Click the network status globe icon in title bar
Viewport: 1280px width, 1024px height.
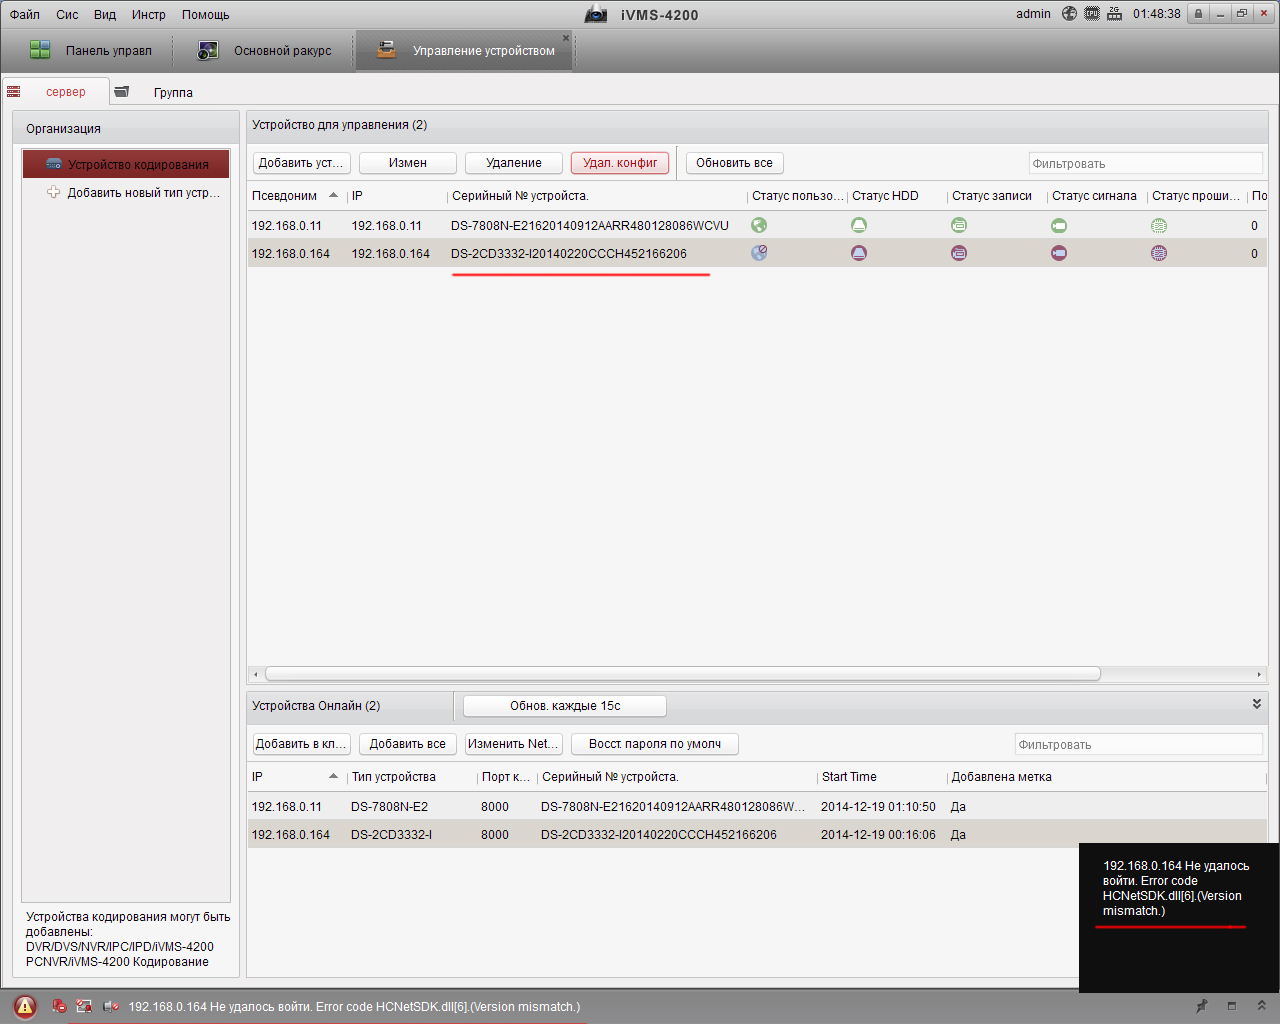coord(1069,13)
